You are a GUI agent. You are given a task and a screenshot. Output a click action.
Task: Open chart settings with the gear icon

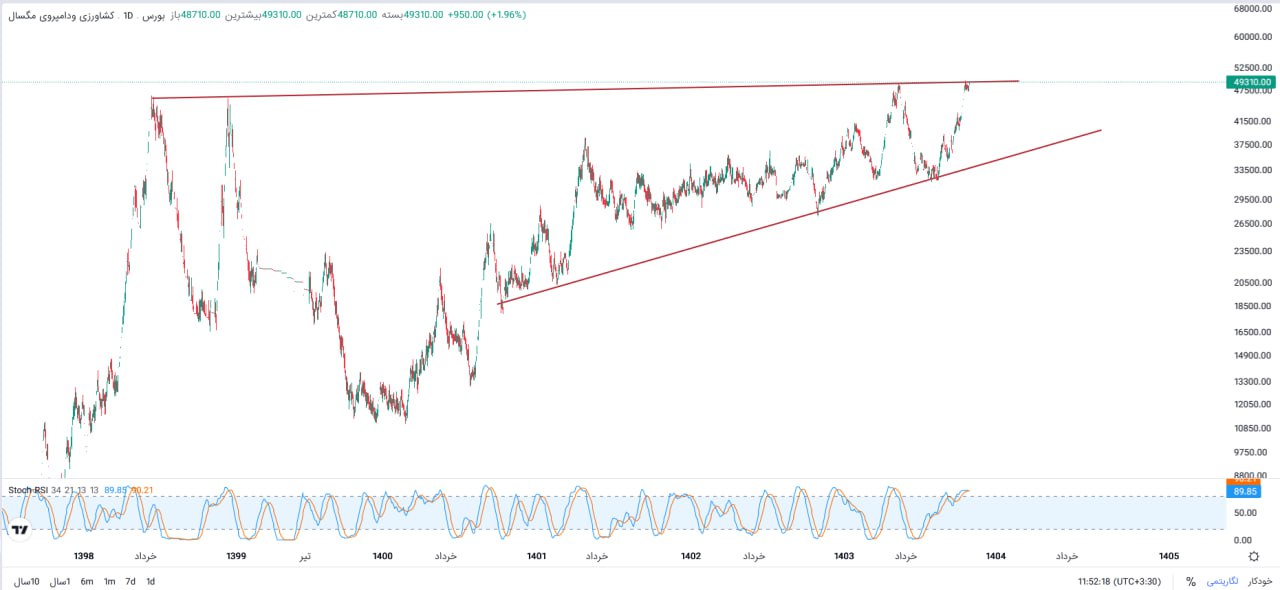(1254, 556)
